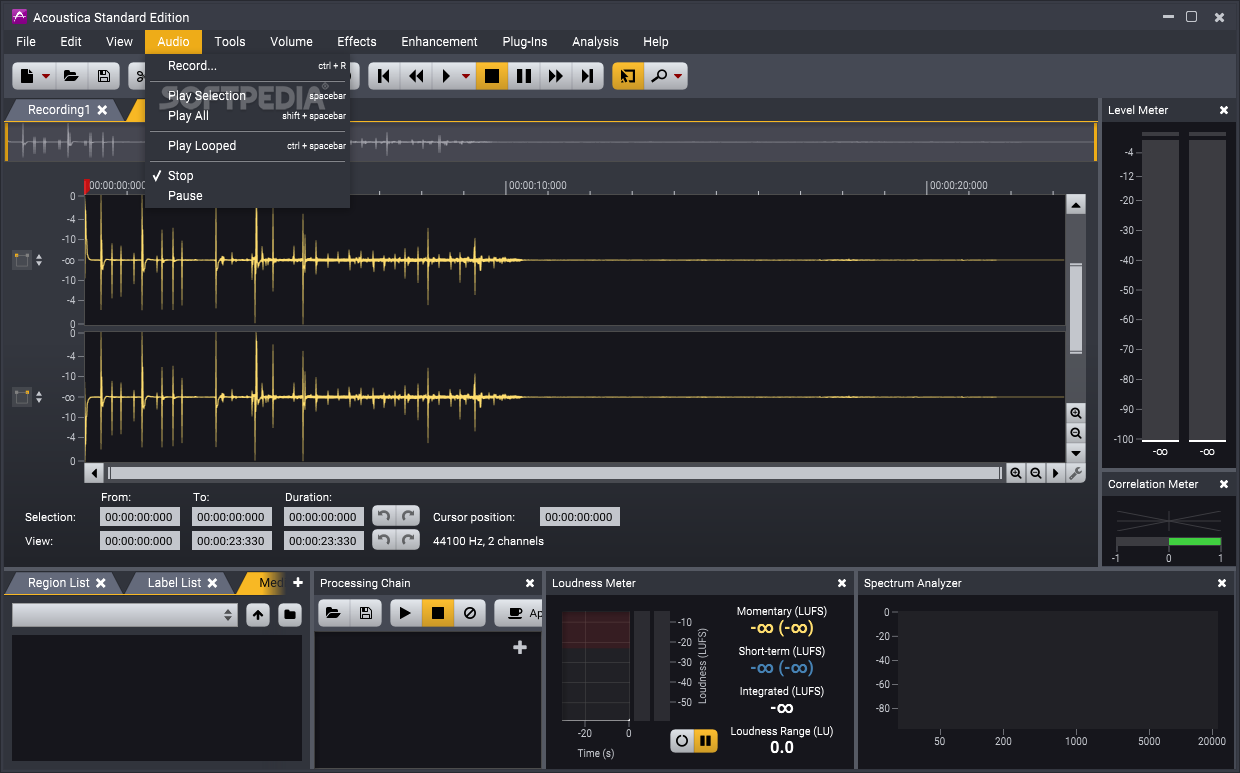Screen dimensions: 1240x773
Task: Click the Save disk icon in main toolbar
Action: pyautogui.click(x=103, y=76)
